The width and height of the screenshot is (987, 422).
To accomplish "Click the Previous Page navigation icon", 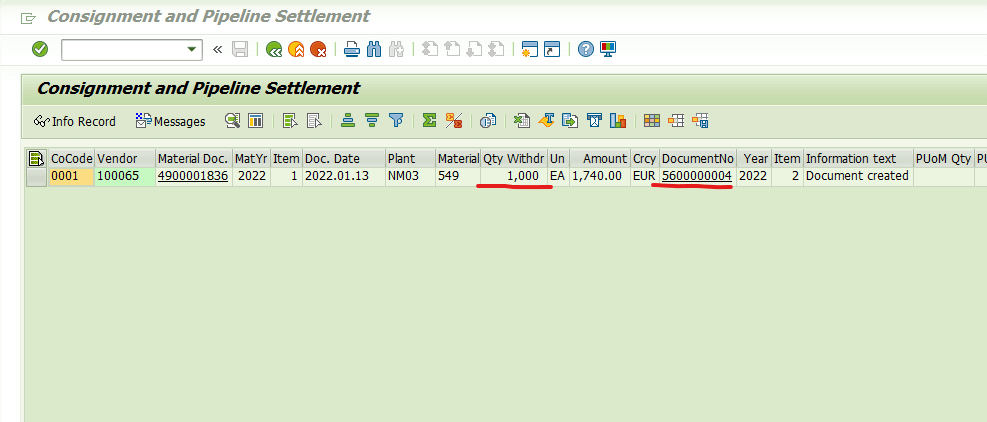I will (x=452, y=49).
